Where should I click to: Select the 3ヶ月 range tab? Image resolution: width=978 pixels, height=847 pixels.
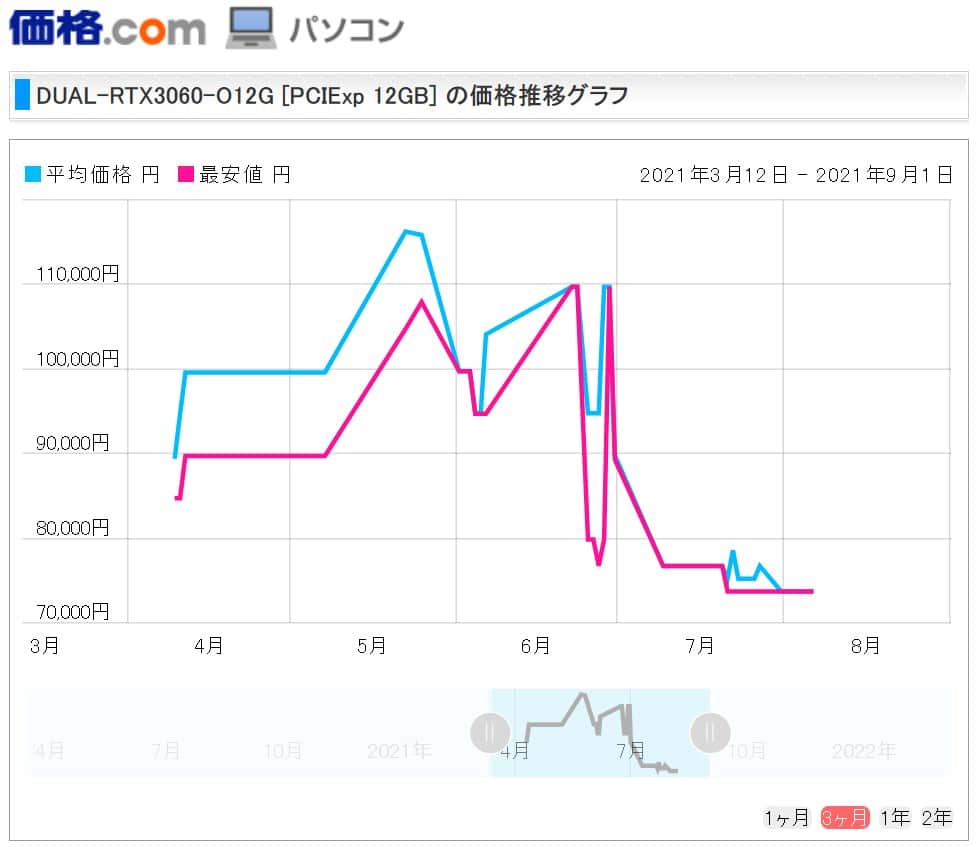click(x=845, y=817)
